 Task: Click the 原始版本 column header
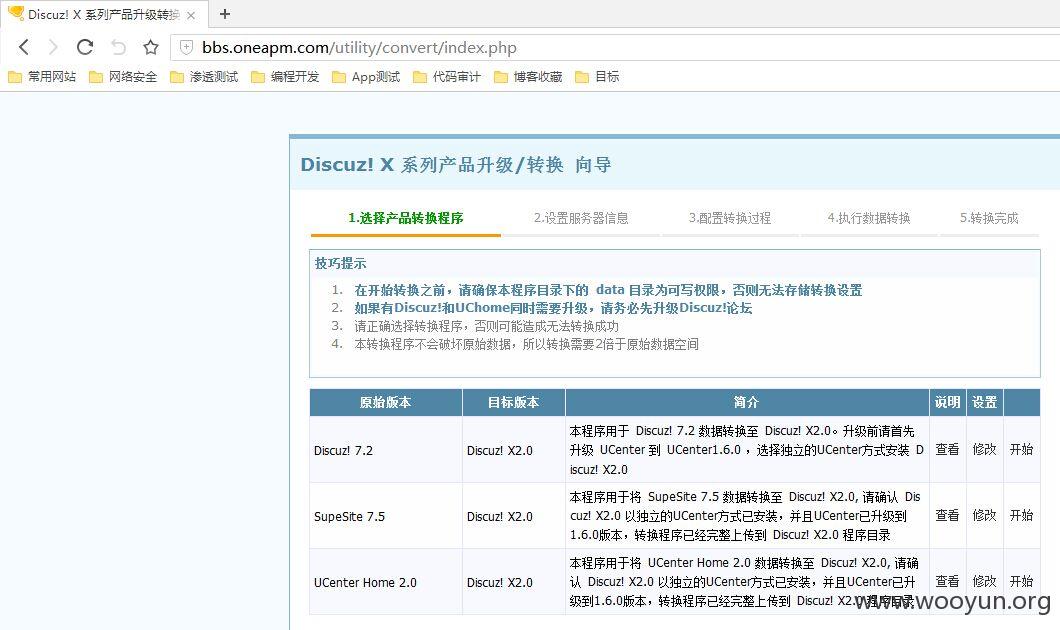[385, 402]
